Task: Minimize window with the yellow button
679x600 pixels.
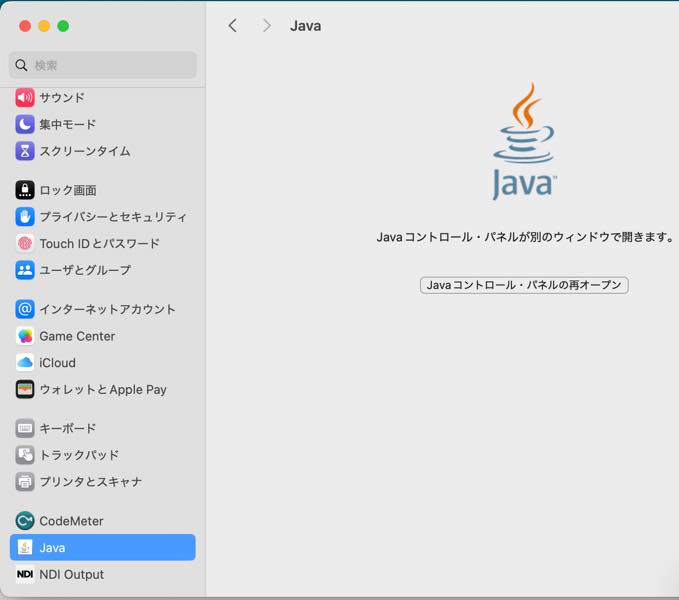Action: pos(44,26)
